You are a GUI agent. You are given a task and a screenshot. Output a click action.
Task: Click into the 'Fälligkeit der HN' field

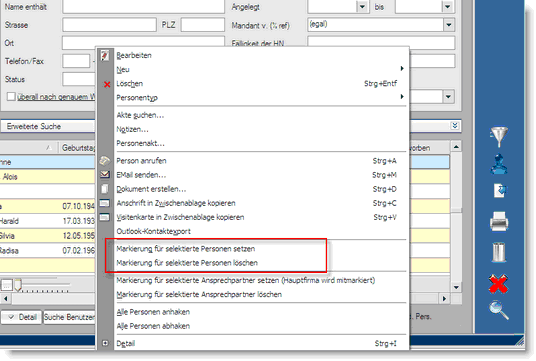coord(381,43)
